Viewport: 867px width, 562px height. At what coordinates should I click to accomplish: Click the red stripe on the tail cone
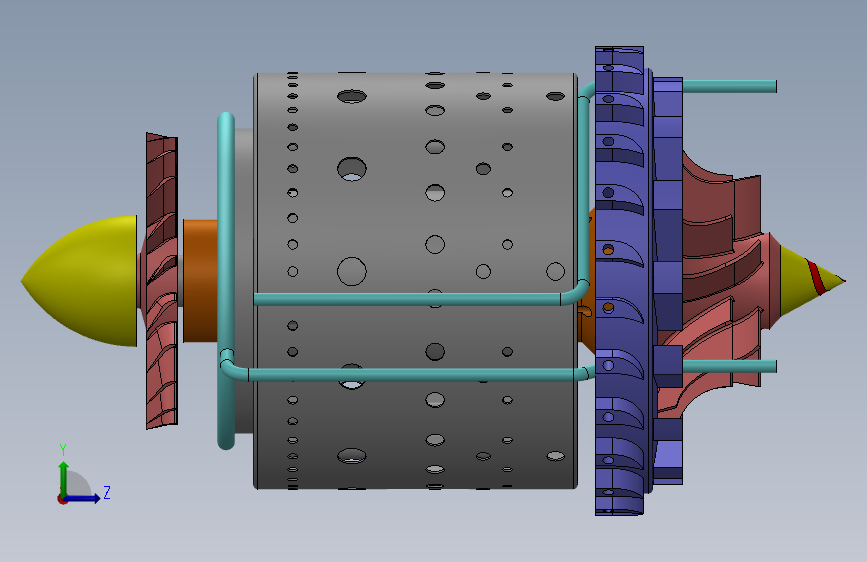click(816, 276)
